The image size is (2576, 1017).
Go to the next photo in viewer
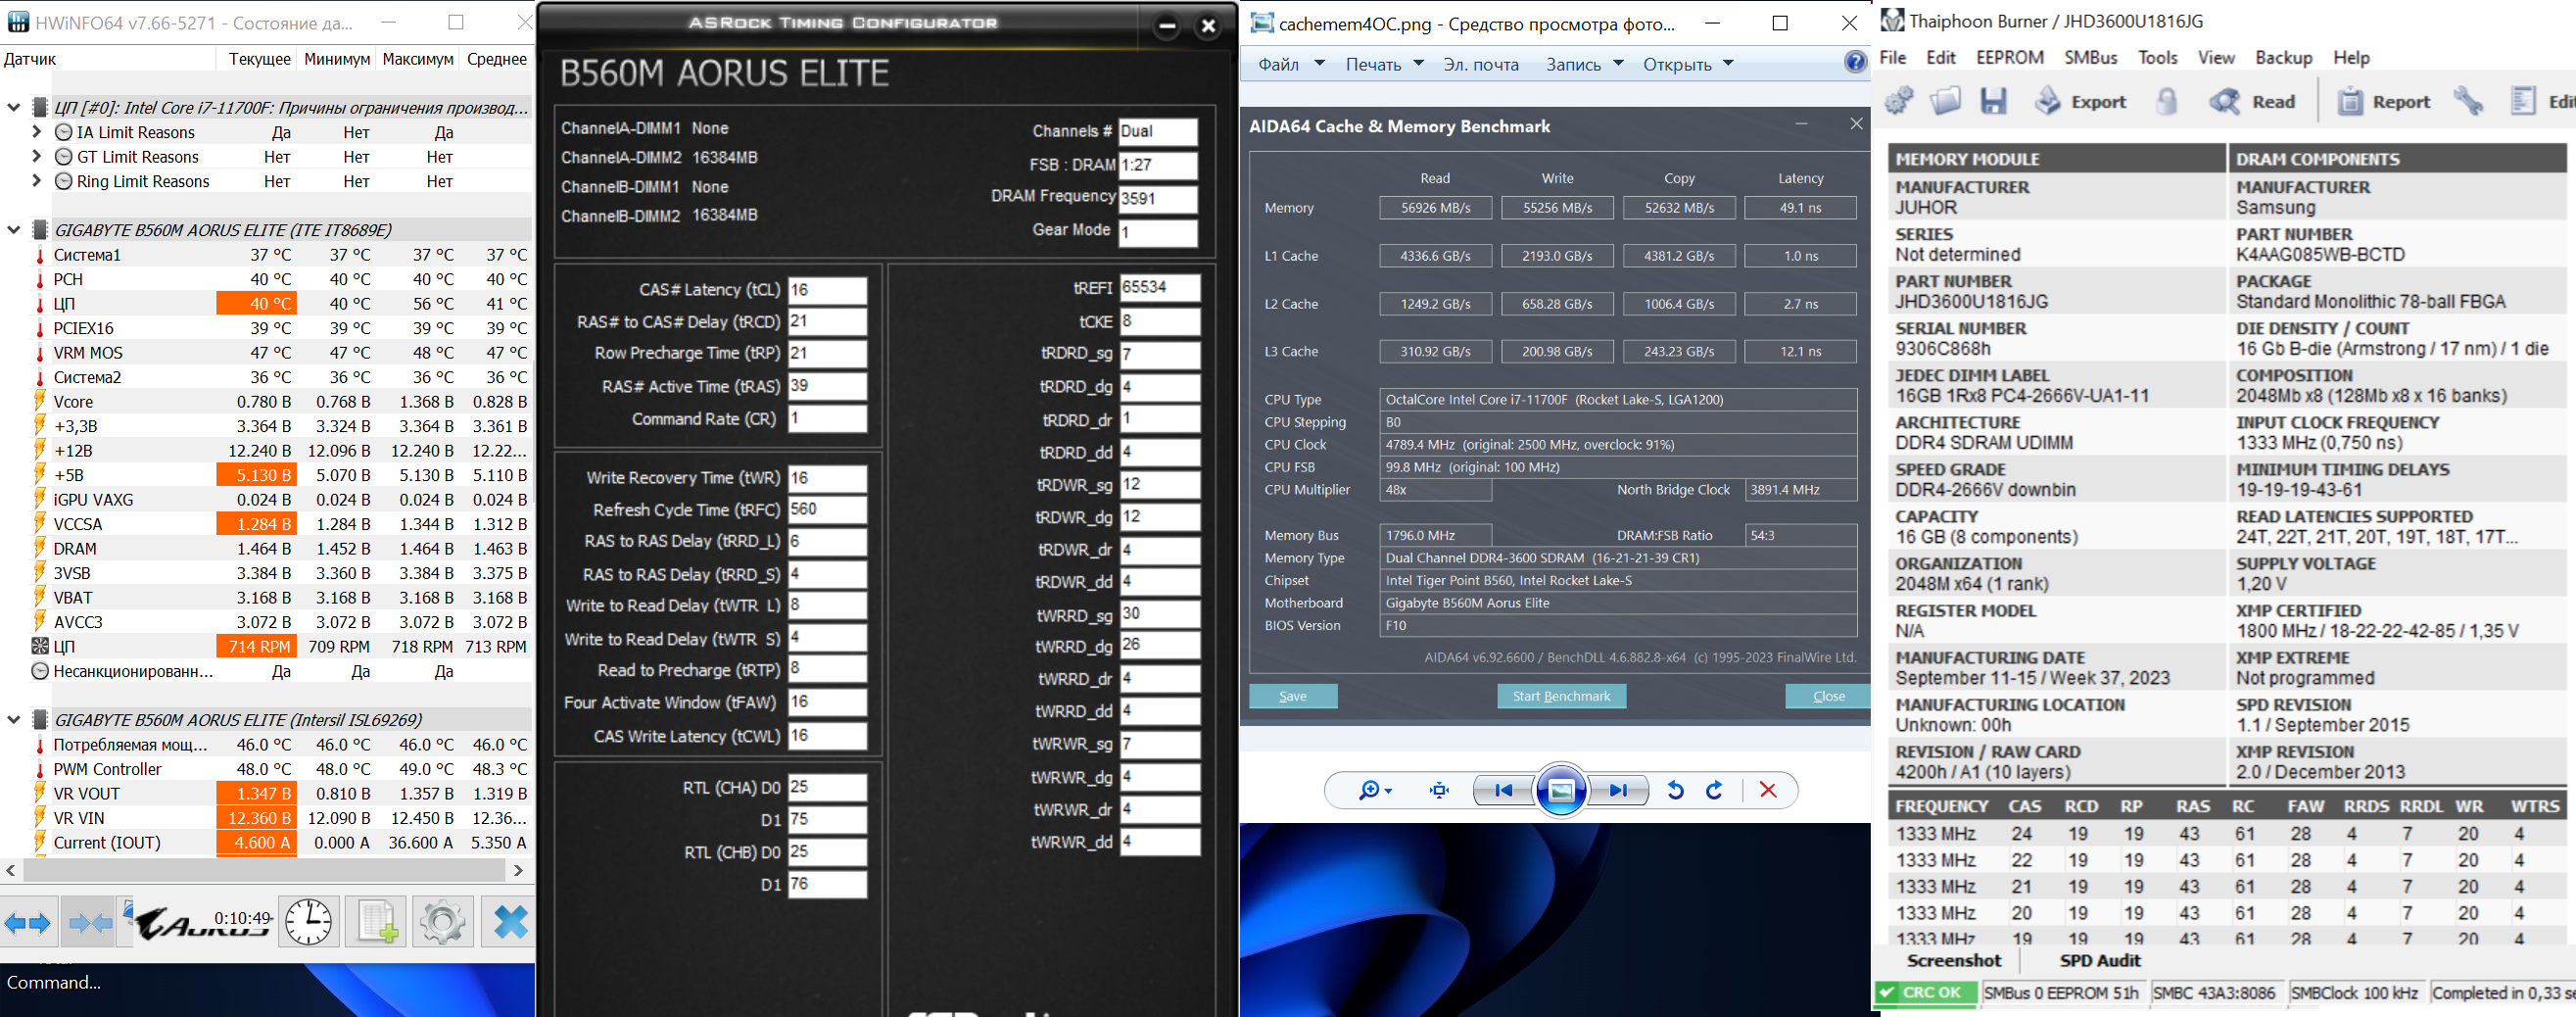tap(1618, 791)
